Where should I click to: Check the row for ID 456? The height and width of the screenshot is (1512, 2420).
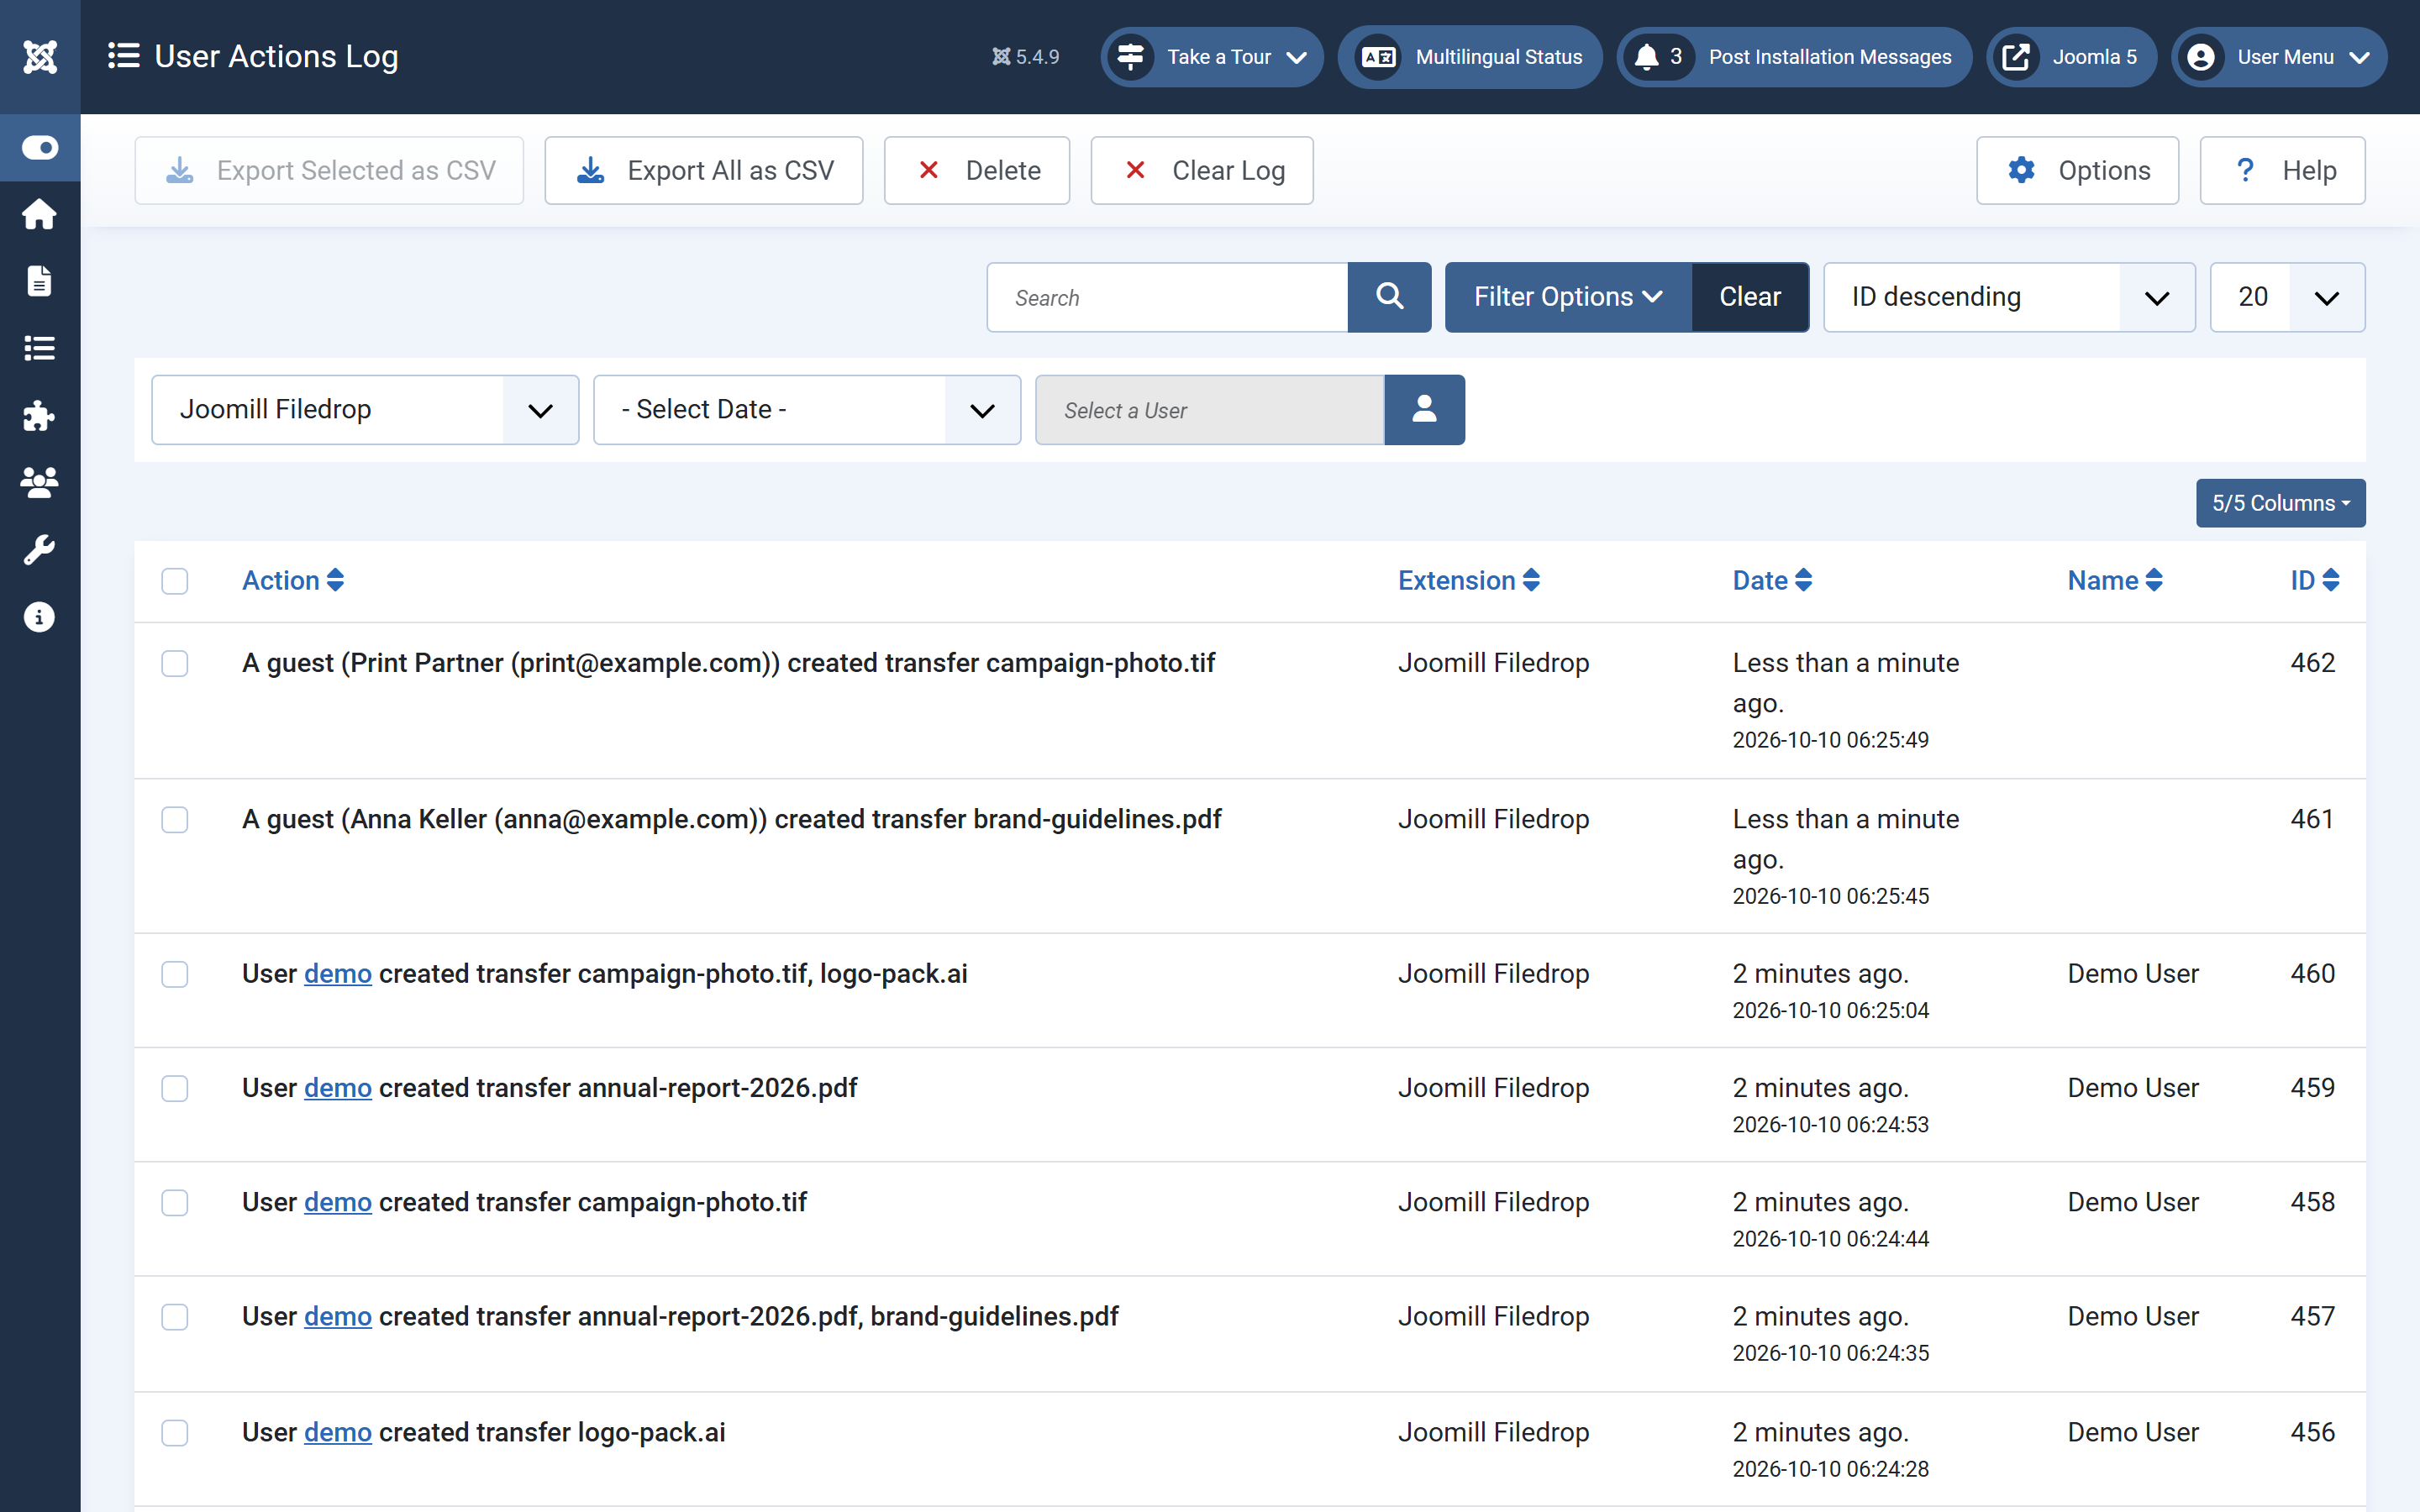175,1433
